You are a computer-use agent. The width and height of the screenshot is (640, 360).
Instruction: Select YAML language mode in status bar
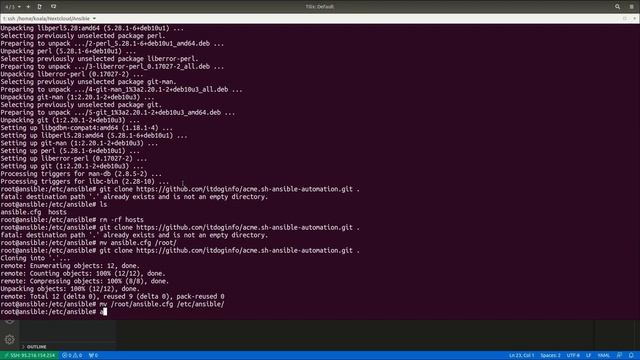tap(604, 355)
